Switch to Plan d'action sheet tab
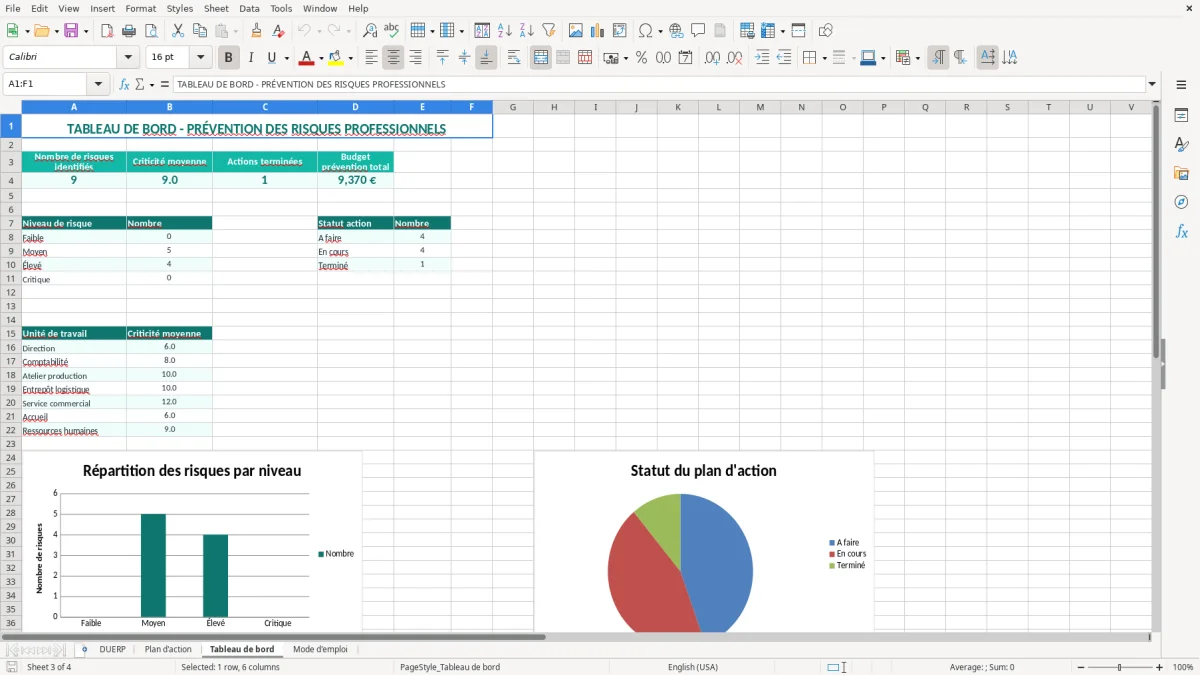This screenshot has width=1200, height=675. click(168, 649)
